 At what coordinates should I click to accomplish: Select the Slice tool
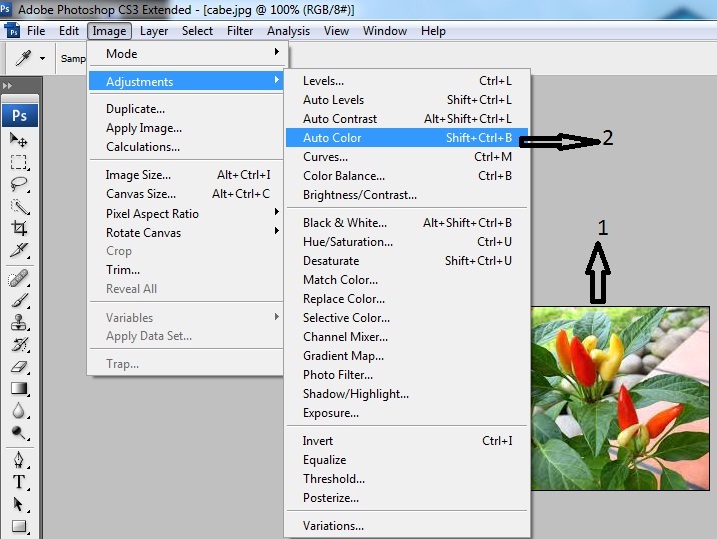click(x=19, y=250)
